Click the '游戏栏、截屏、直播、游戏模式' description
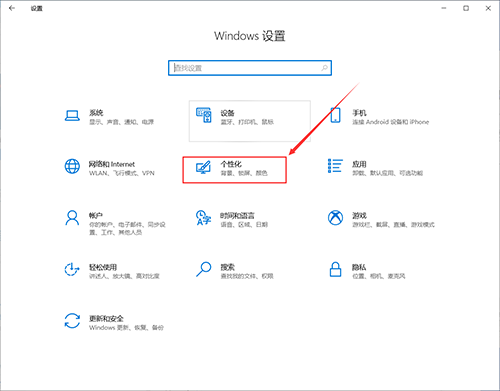 point(394,225)
